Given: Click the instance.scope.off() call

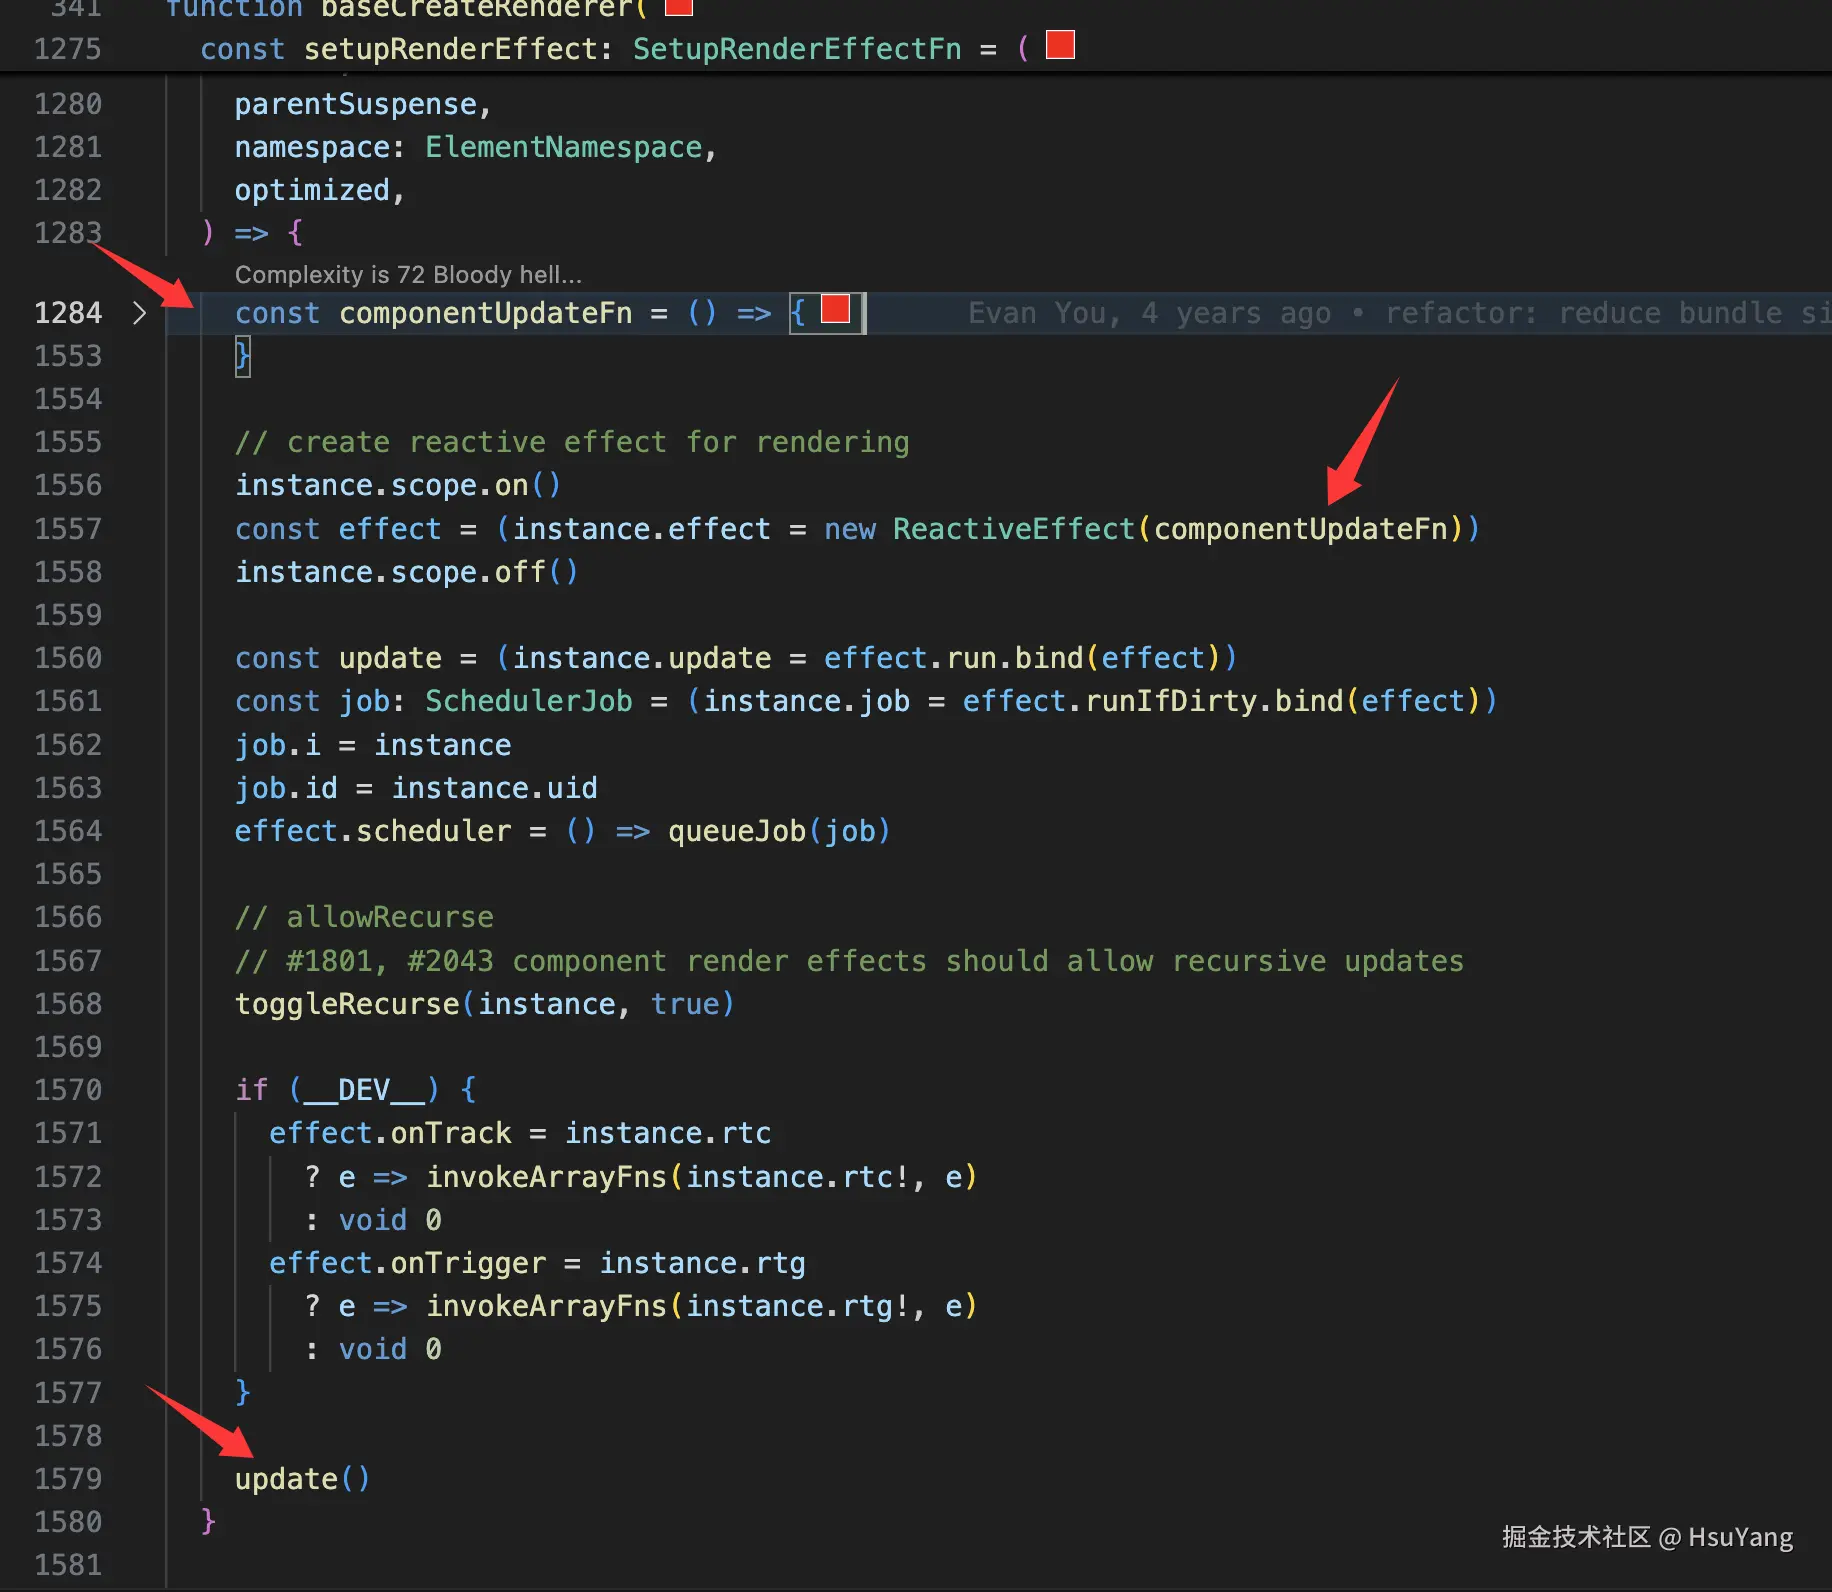Looking at the screenshot, I should pyautogui.click(x=406, y=571).
